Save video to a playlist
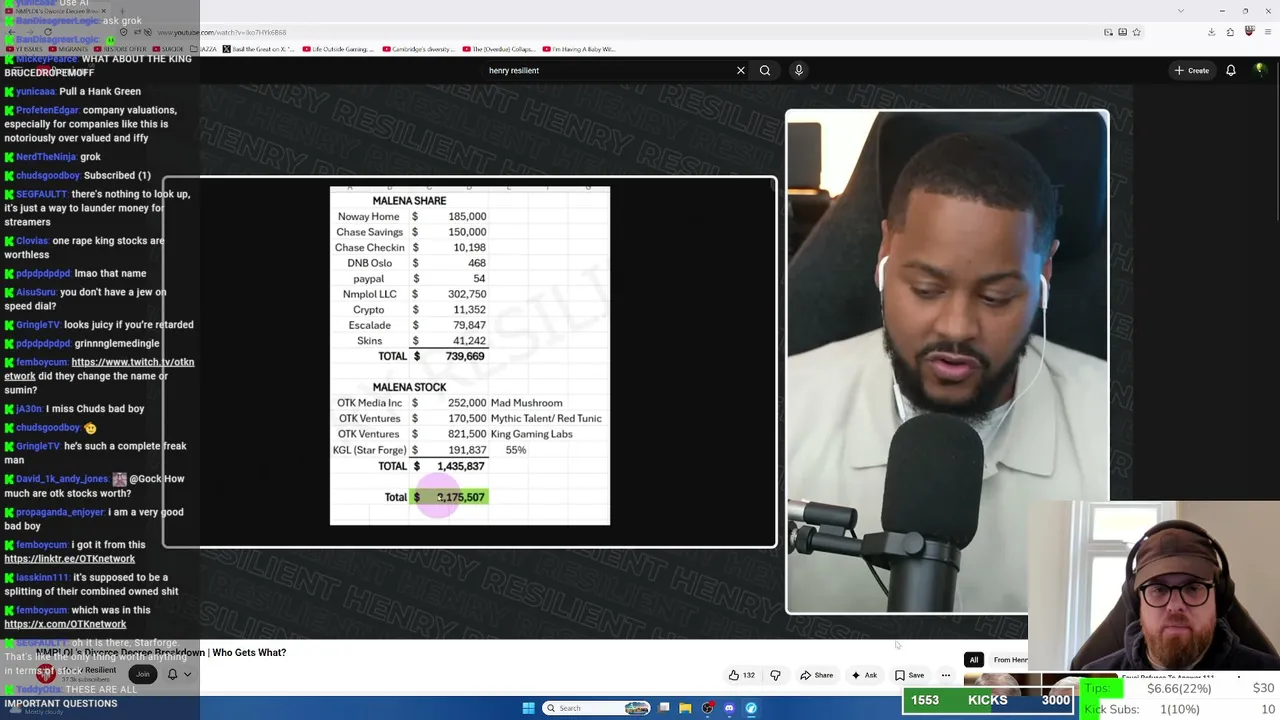Screen dimensions: 1280x720 click(x=909, y=675)
